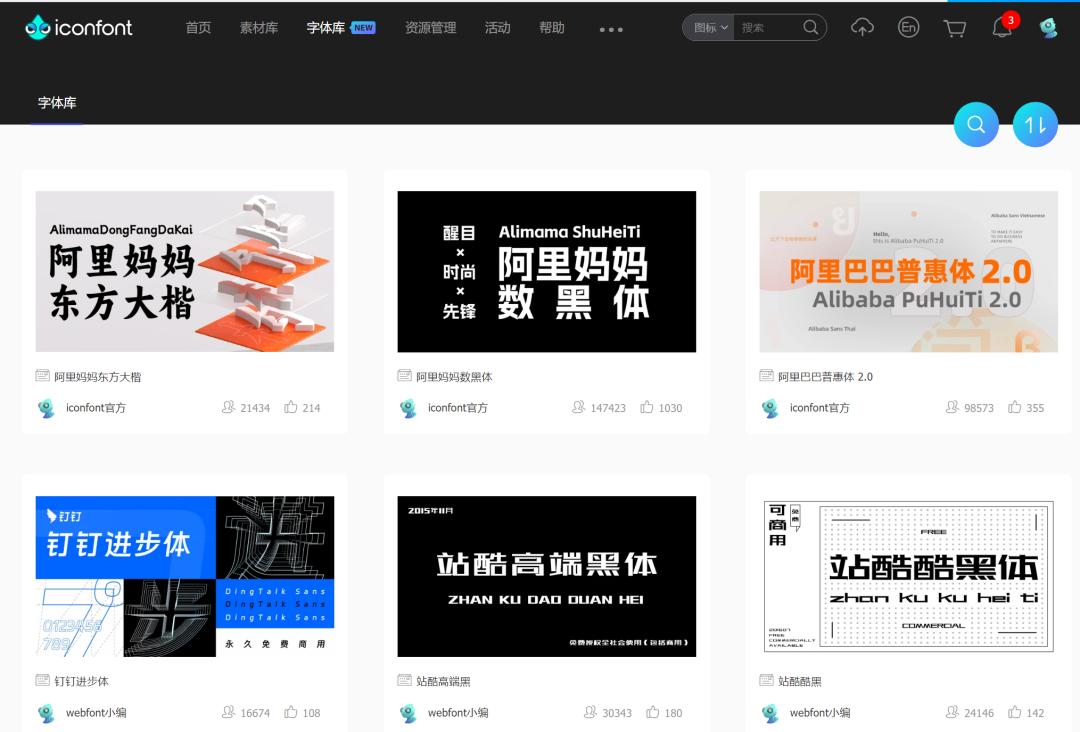The width and height of the screenshot is (1080, 732).
Task: Click the 搜索 search input field
Action: [x=765, y=27]
